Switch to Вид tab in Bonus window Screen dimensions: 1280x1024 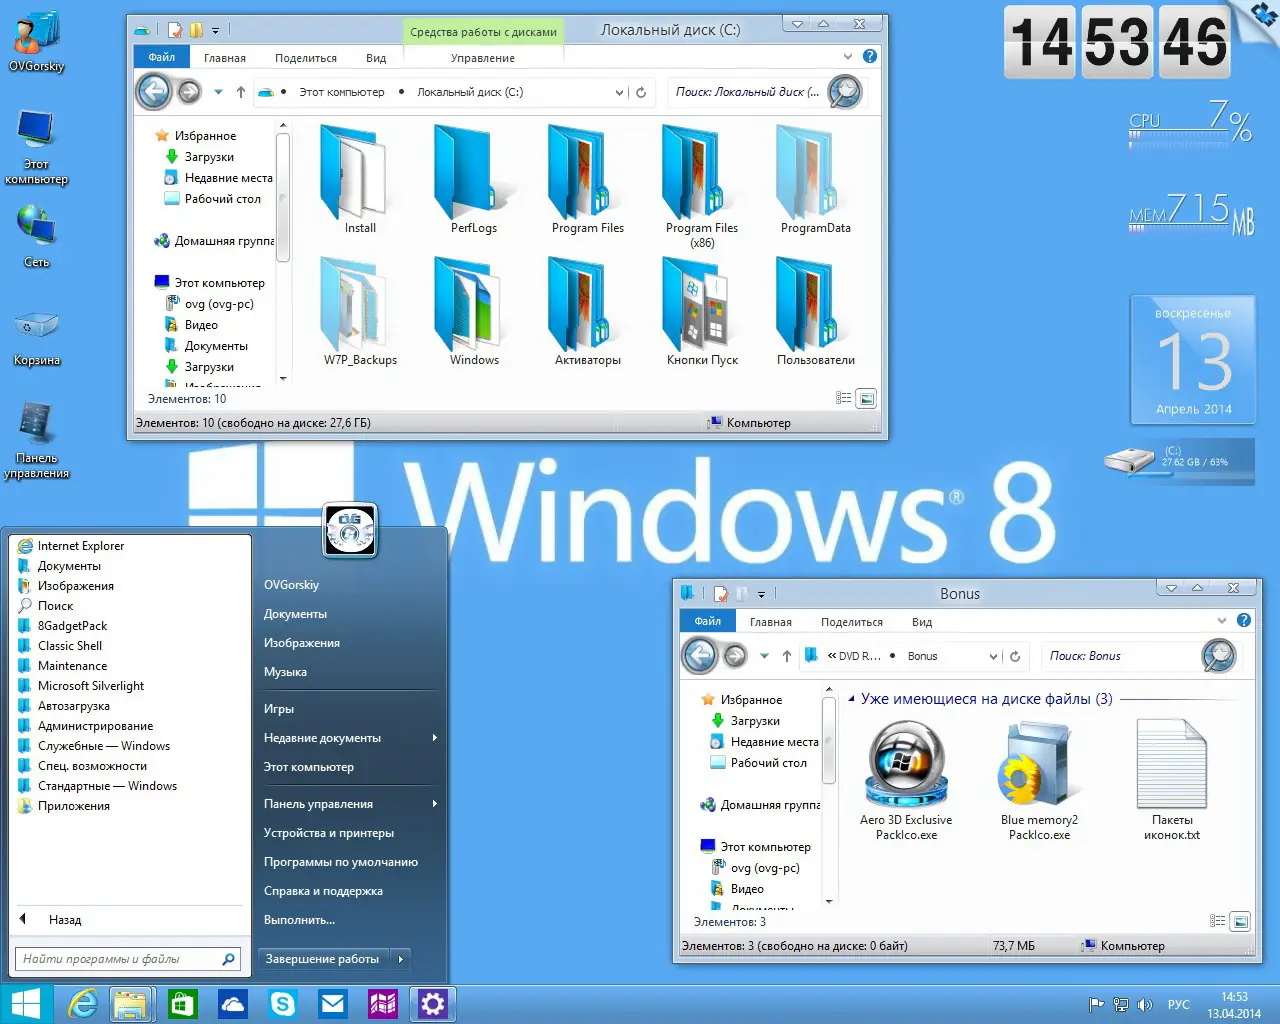[922, 622]
